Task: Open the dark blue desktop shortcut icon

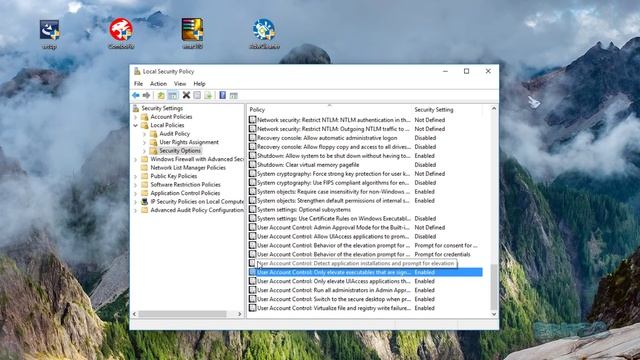Action: point(49,29)
